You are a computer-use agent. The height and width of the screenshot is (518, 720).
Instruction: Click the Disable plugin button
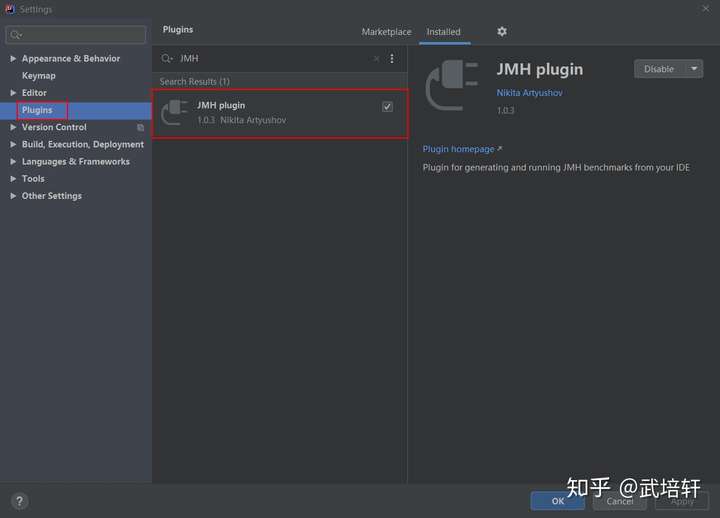(x=659, y=69)
